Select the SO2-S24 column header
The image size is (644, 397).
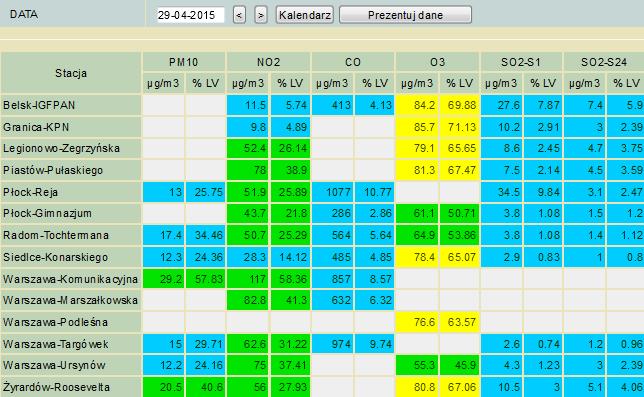coord(604,62)
